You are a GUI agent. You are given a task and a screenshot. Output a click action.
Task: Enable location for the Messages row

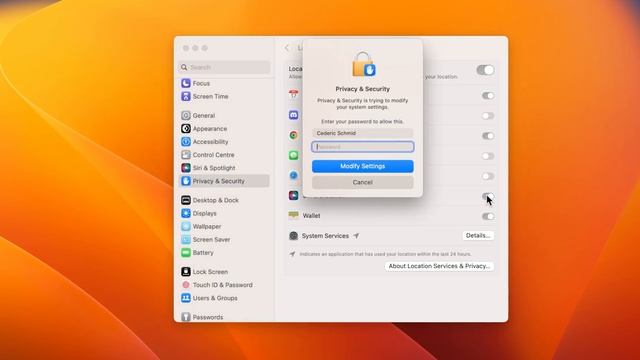(488, 156)
